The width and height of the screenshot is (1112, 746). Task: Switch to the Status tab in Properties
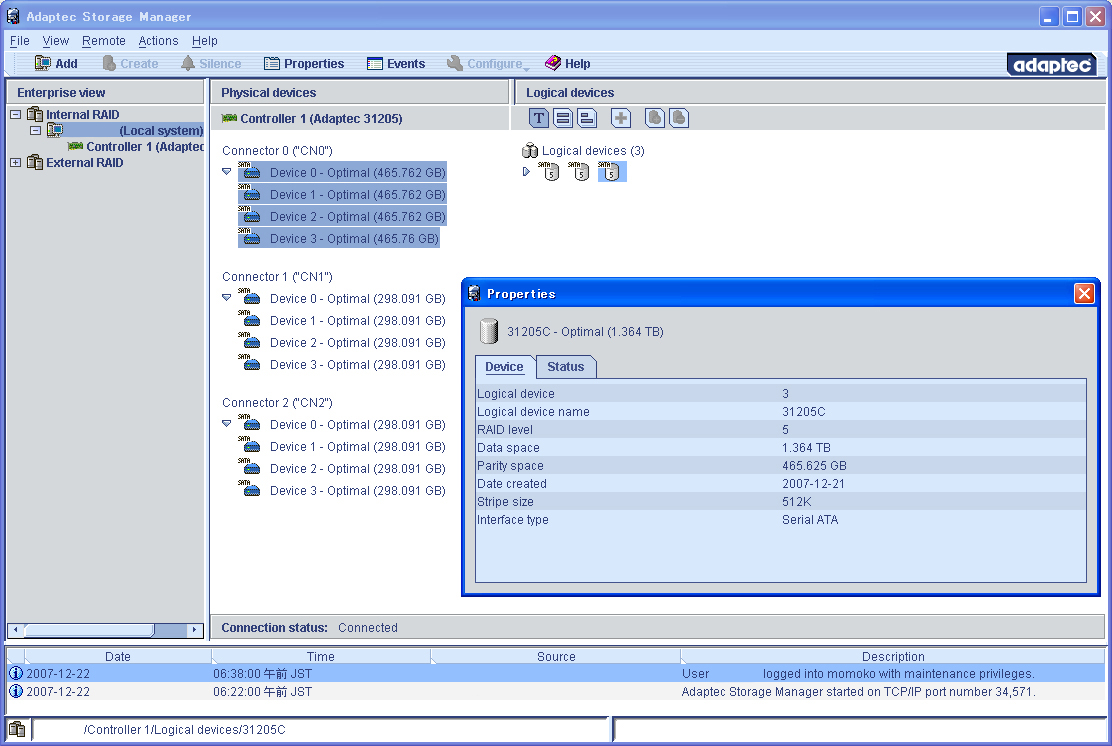(x=565, y=367)
